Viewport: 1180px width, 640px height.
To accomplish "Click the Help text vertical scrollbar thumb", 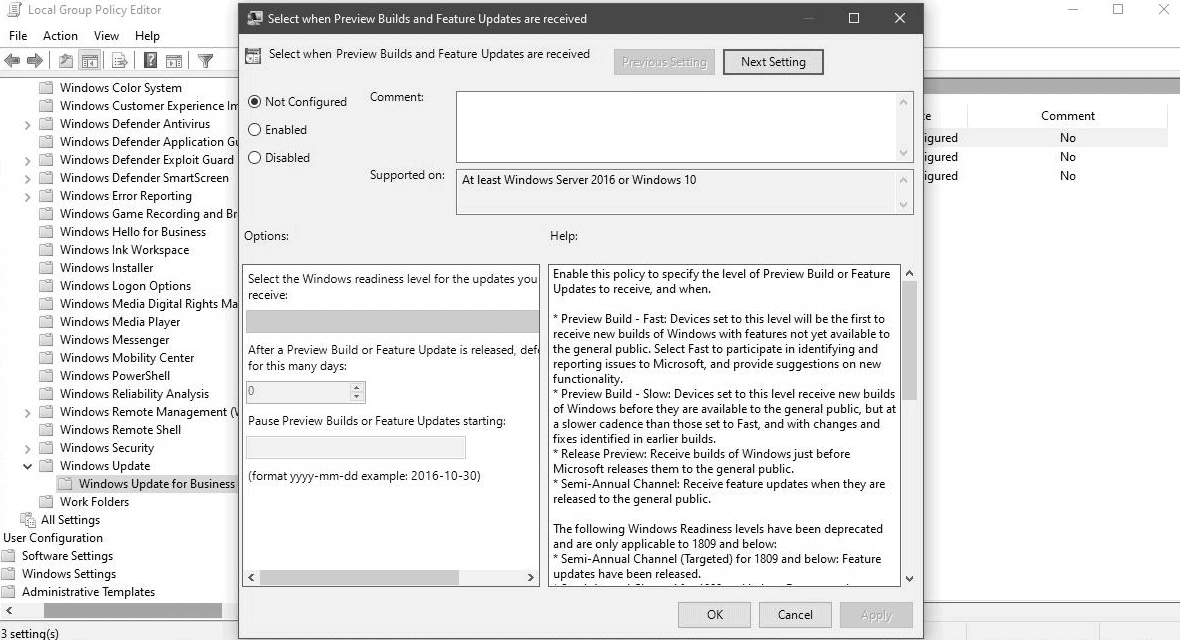I will [x=909, y=340].
